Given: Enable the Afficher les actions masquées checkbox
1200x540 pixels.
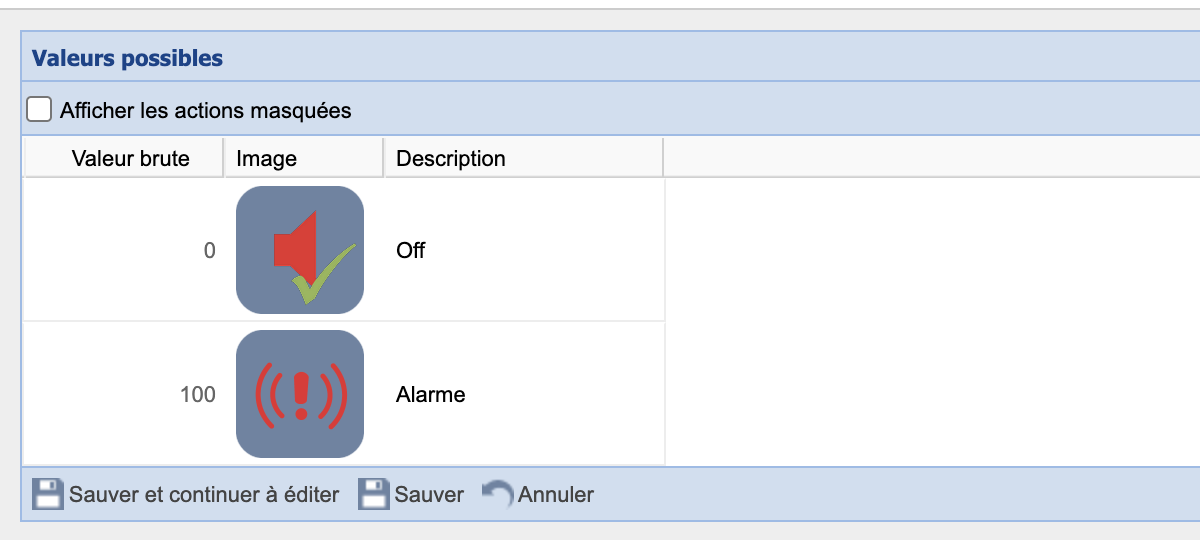Looking at the screenshot, I should point(39,109).
